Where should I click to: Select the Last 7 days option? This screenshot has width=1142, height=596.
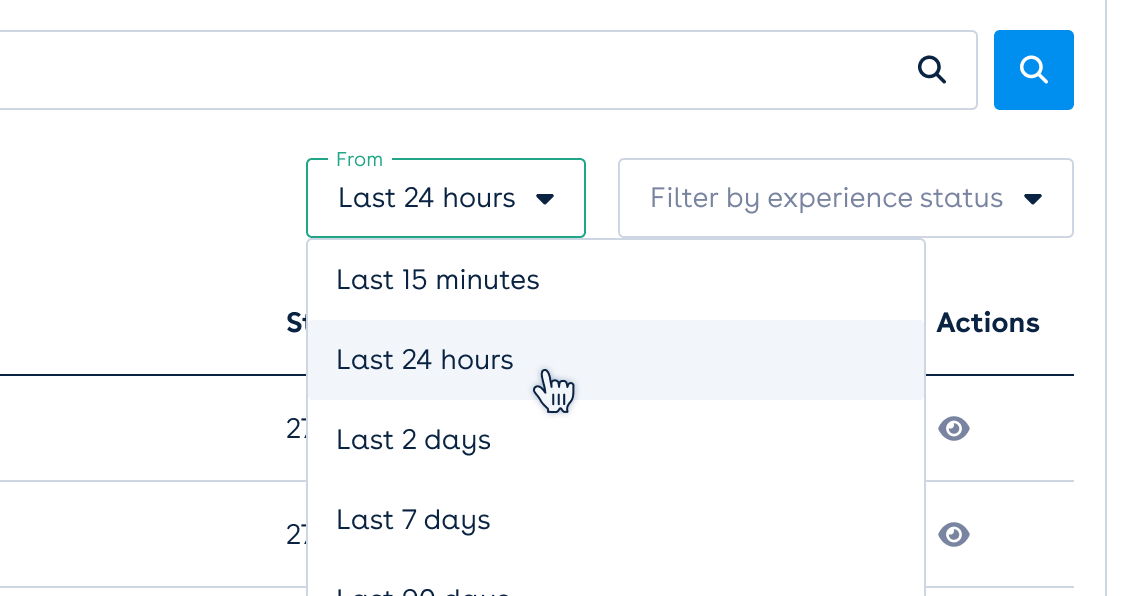414,520
